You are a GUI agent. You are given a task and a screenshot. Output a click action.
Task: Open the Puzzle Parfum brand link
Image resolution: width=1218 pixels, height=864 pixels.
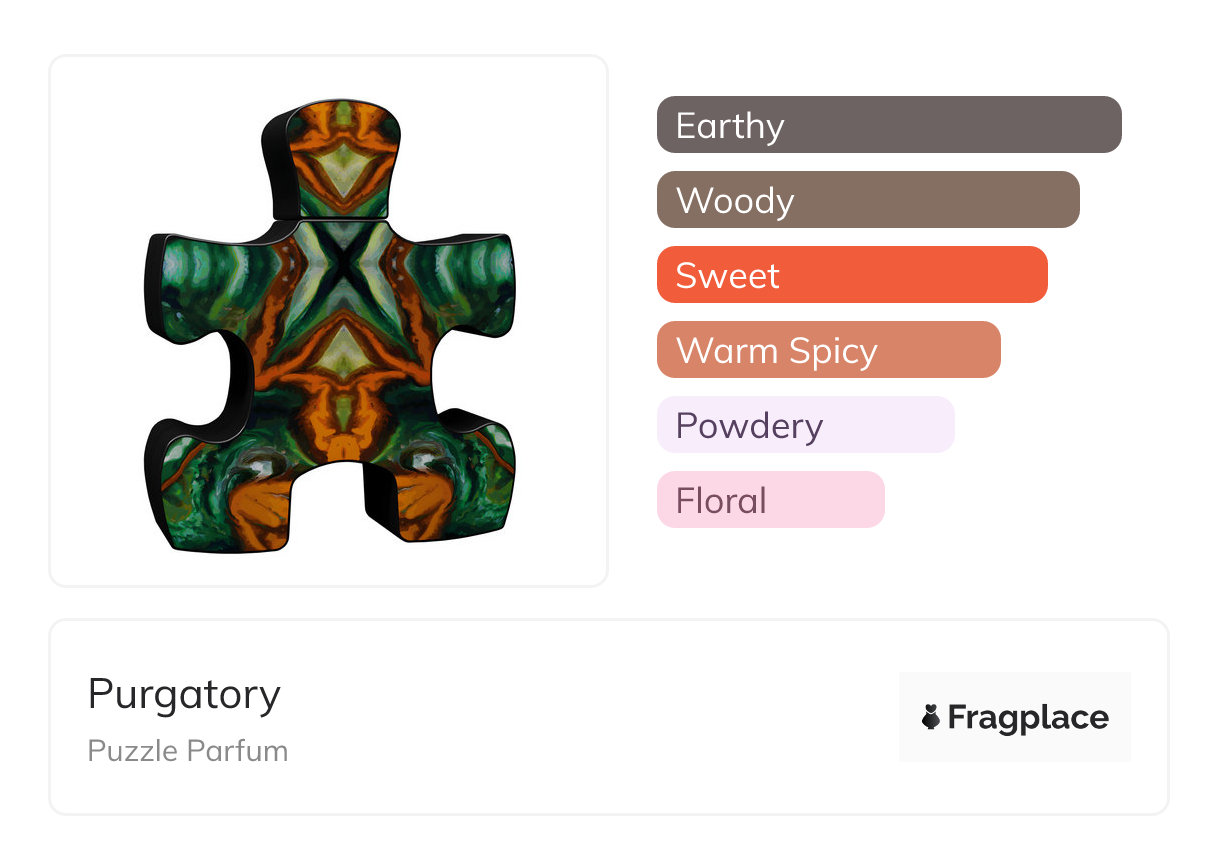click(x=188, y=750)
